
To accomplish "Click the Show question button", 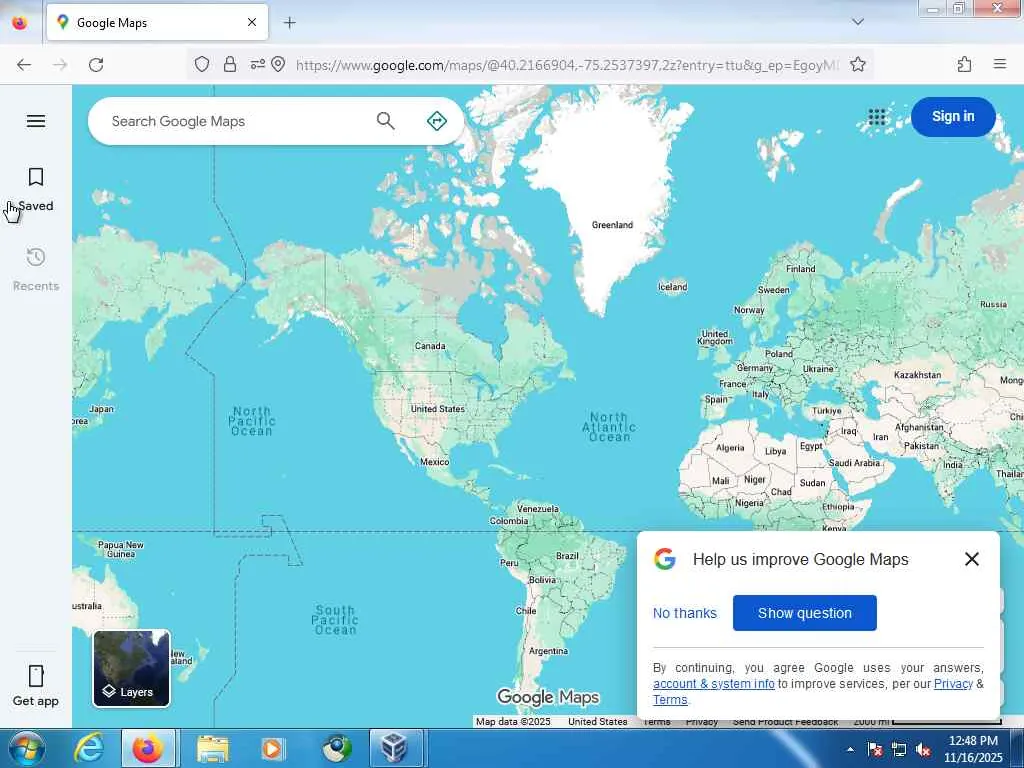I will click(x=805, y=613).
